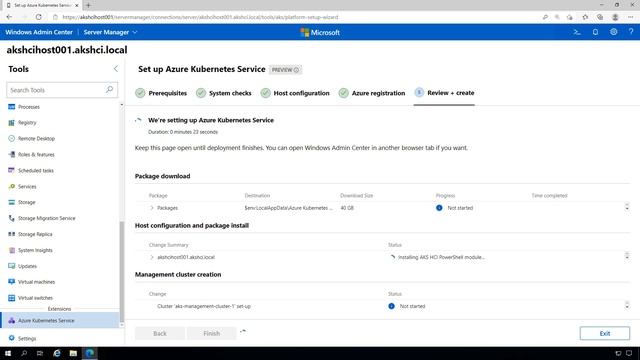Open new browser tab
The image size is (640, 360).
click(x=88, y=5)
